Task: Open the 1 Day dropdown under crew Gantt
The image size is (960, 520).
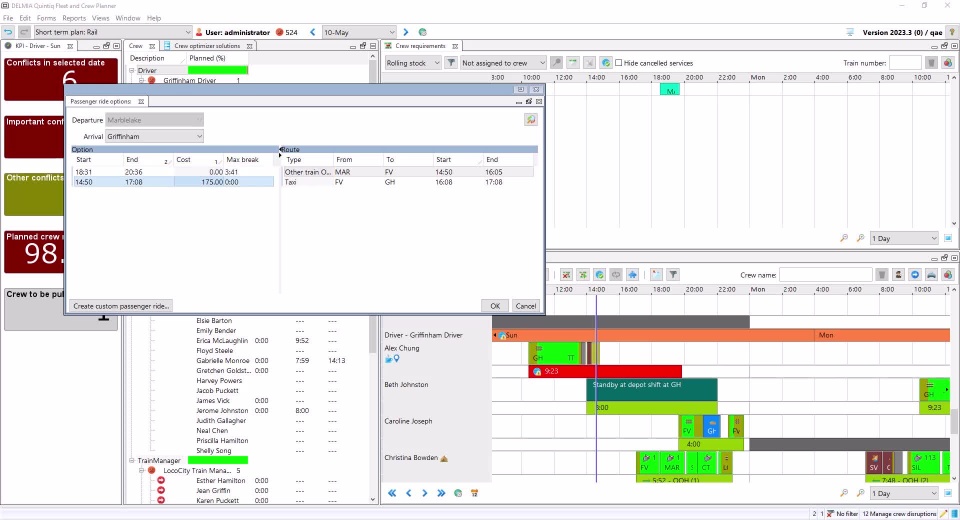Action: (x=904, y=494)
